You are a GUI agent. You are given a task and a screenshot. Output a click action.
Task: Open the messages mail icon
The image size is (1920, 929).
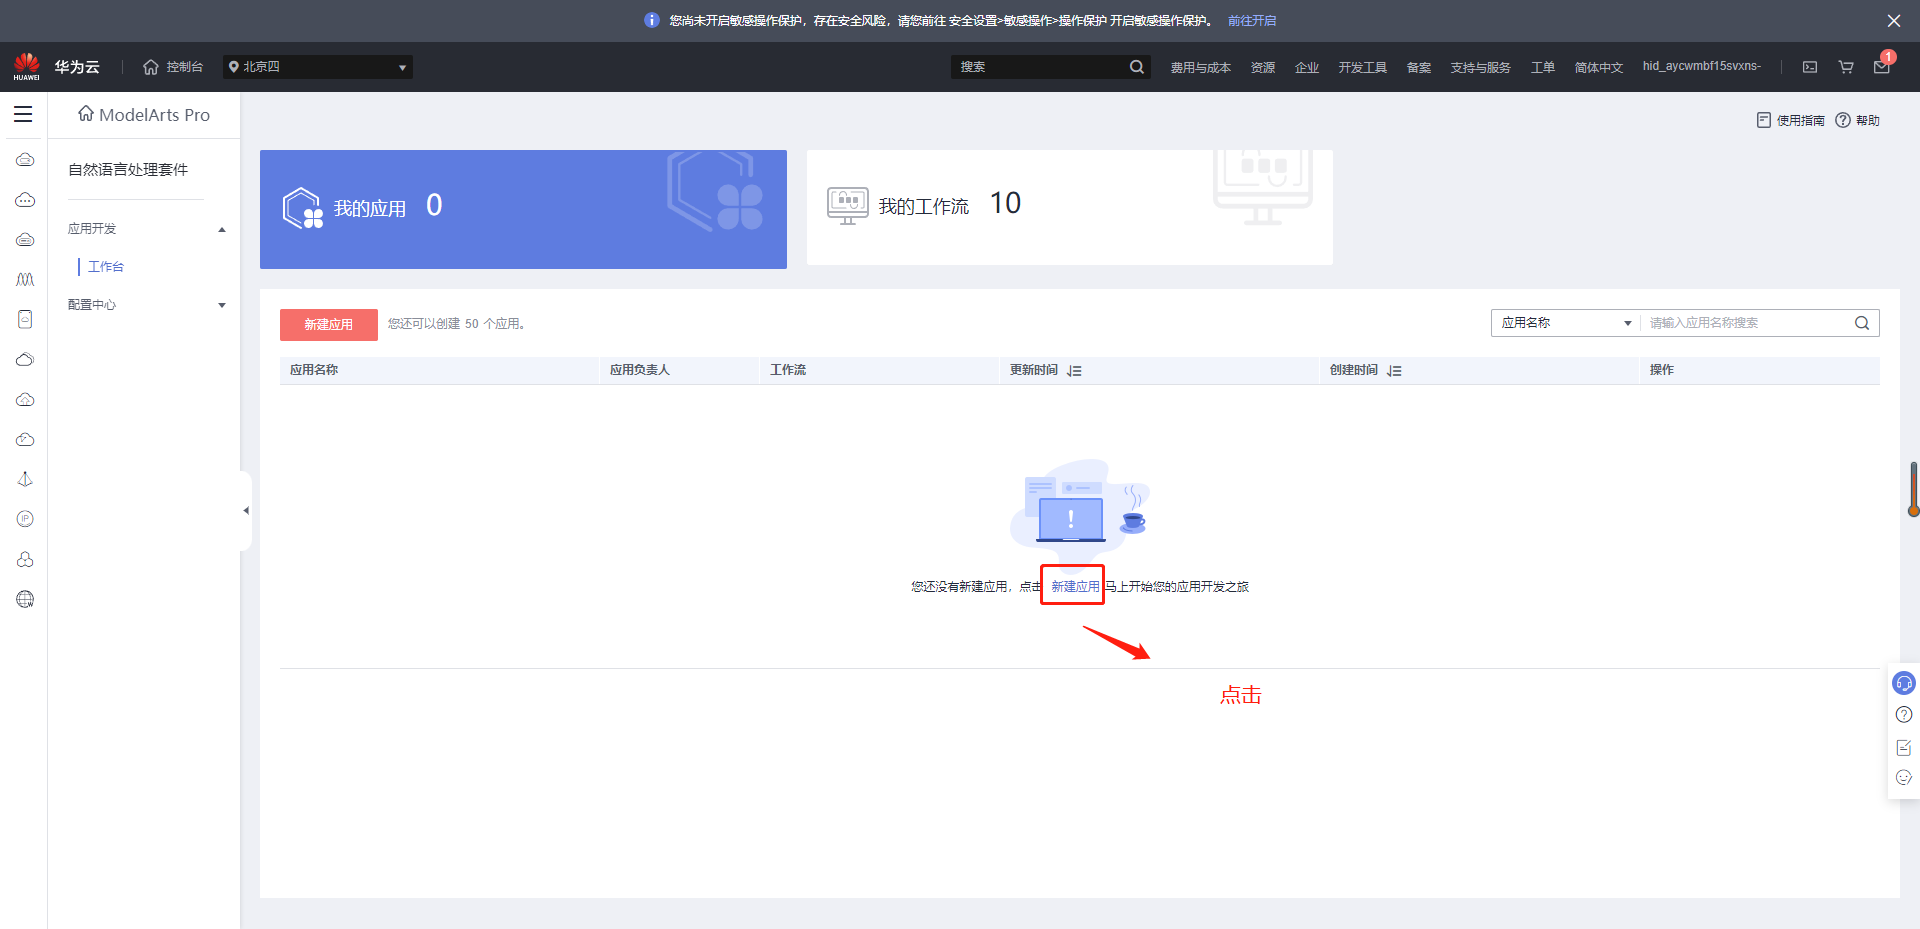click(x=1882, y=67)
